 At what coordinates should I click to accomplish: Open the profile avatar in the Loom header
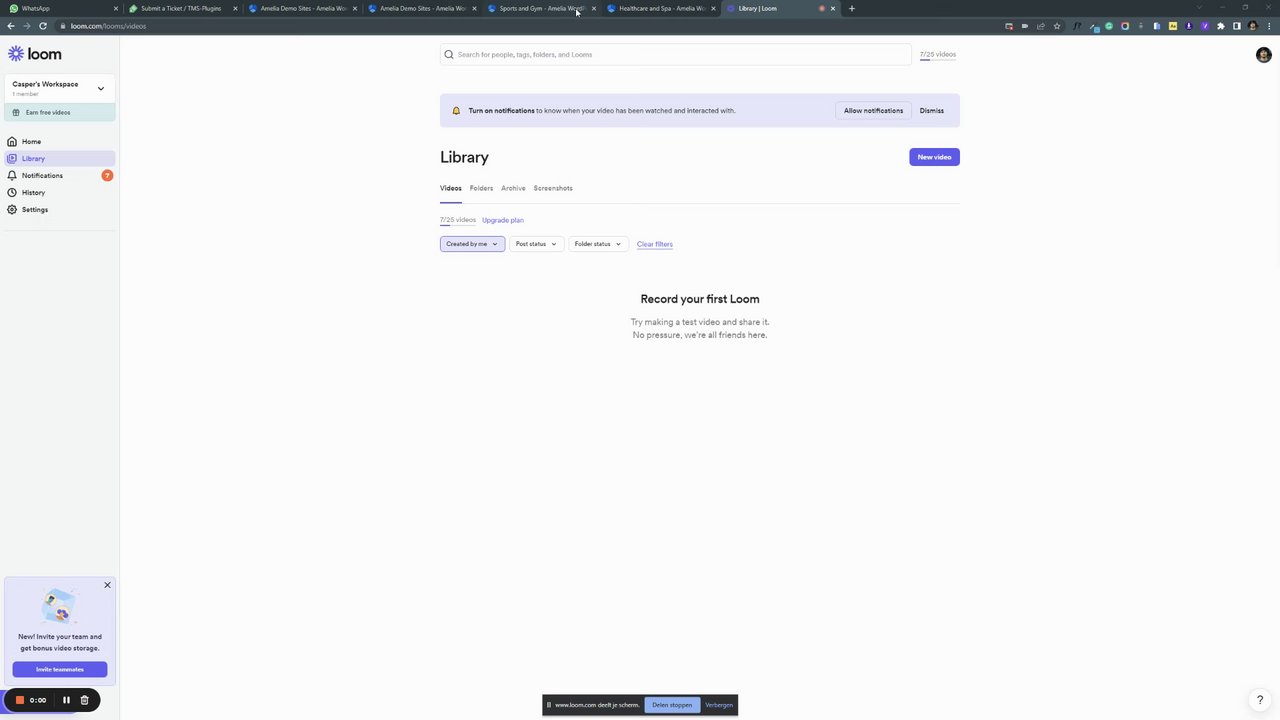[1263, 55]
